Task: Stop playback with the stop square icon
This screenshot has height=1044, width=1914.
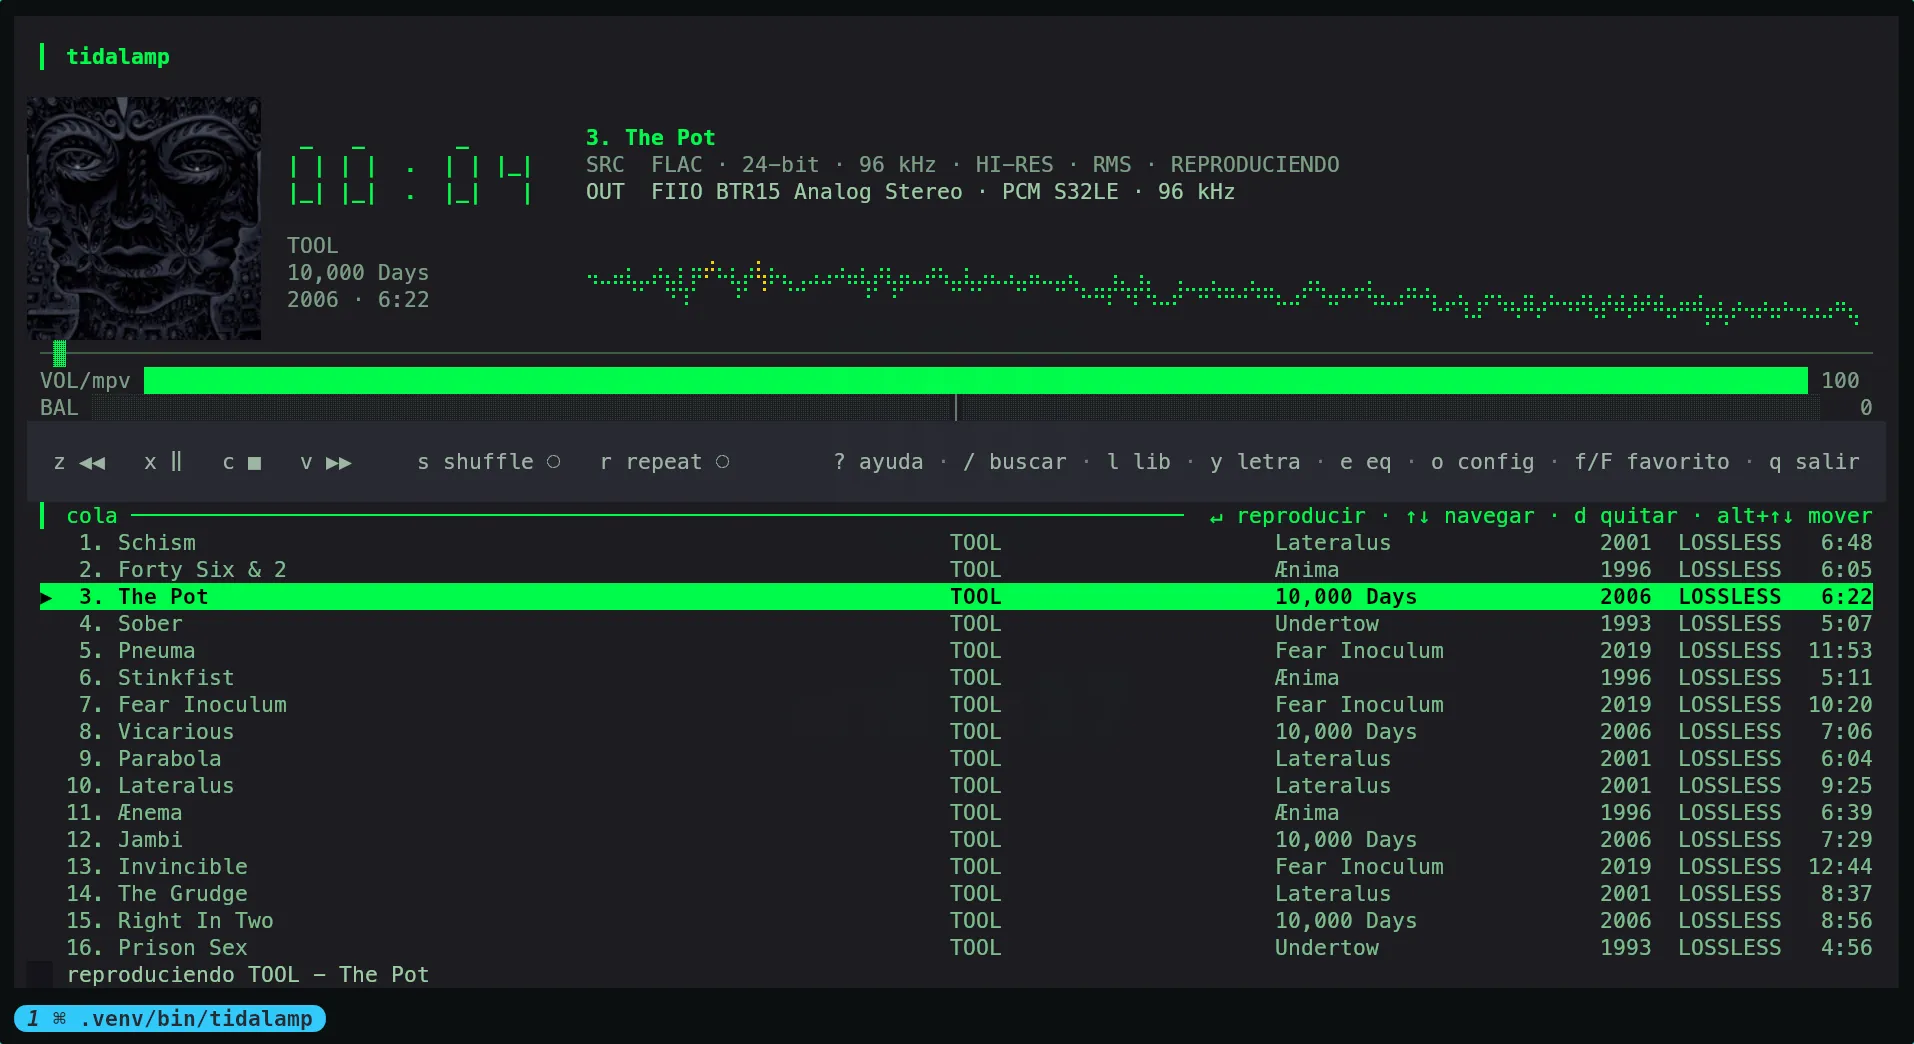Action: click(255, 463)
